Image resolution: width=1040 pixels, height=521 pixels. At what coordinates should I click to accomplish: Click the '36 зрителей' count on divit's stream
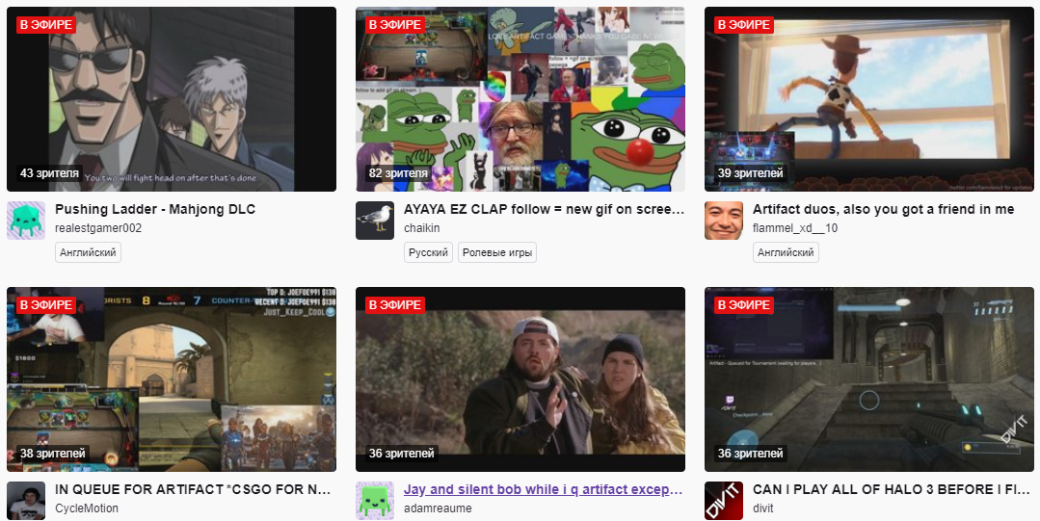point(751,453)
